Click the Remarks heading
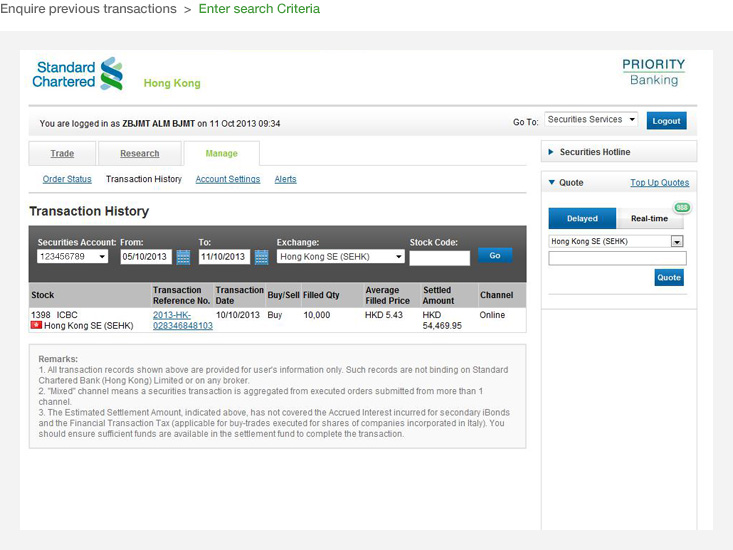The width and height of the screenshot is (733, 550). click(58, 359)
